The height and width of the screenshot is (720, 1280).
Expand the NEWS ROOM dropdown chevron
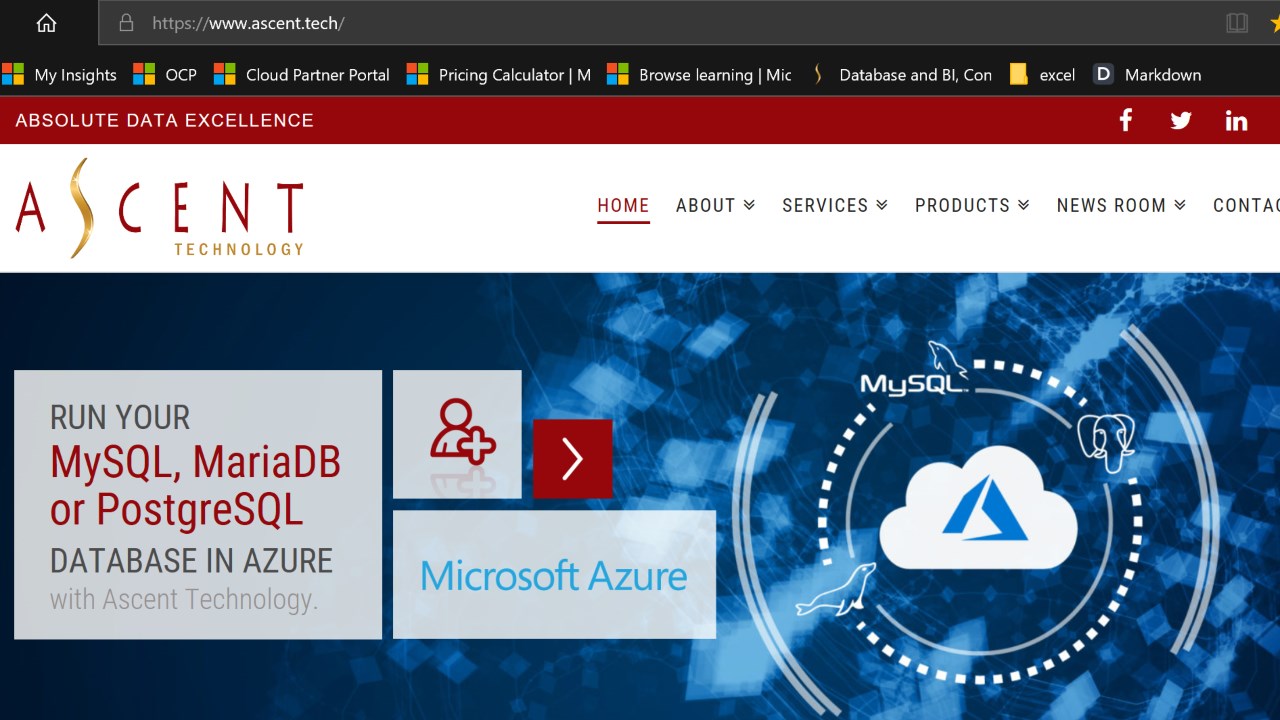coord(1180,205)
